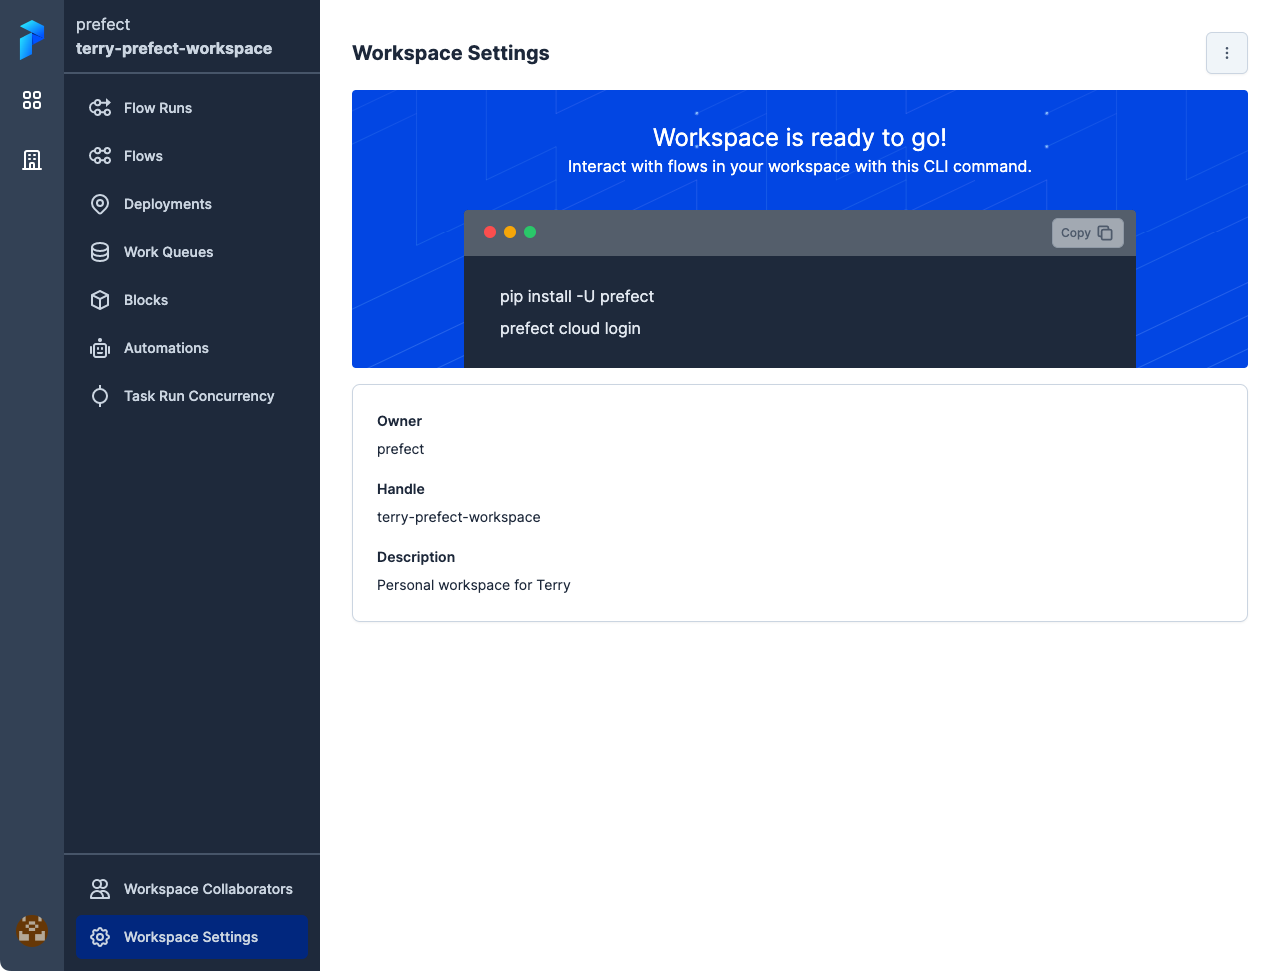Click the Prefect logo icon
1280x971 pixels.
click(32, 40)
